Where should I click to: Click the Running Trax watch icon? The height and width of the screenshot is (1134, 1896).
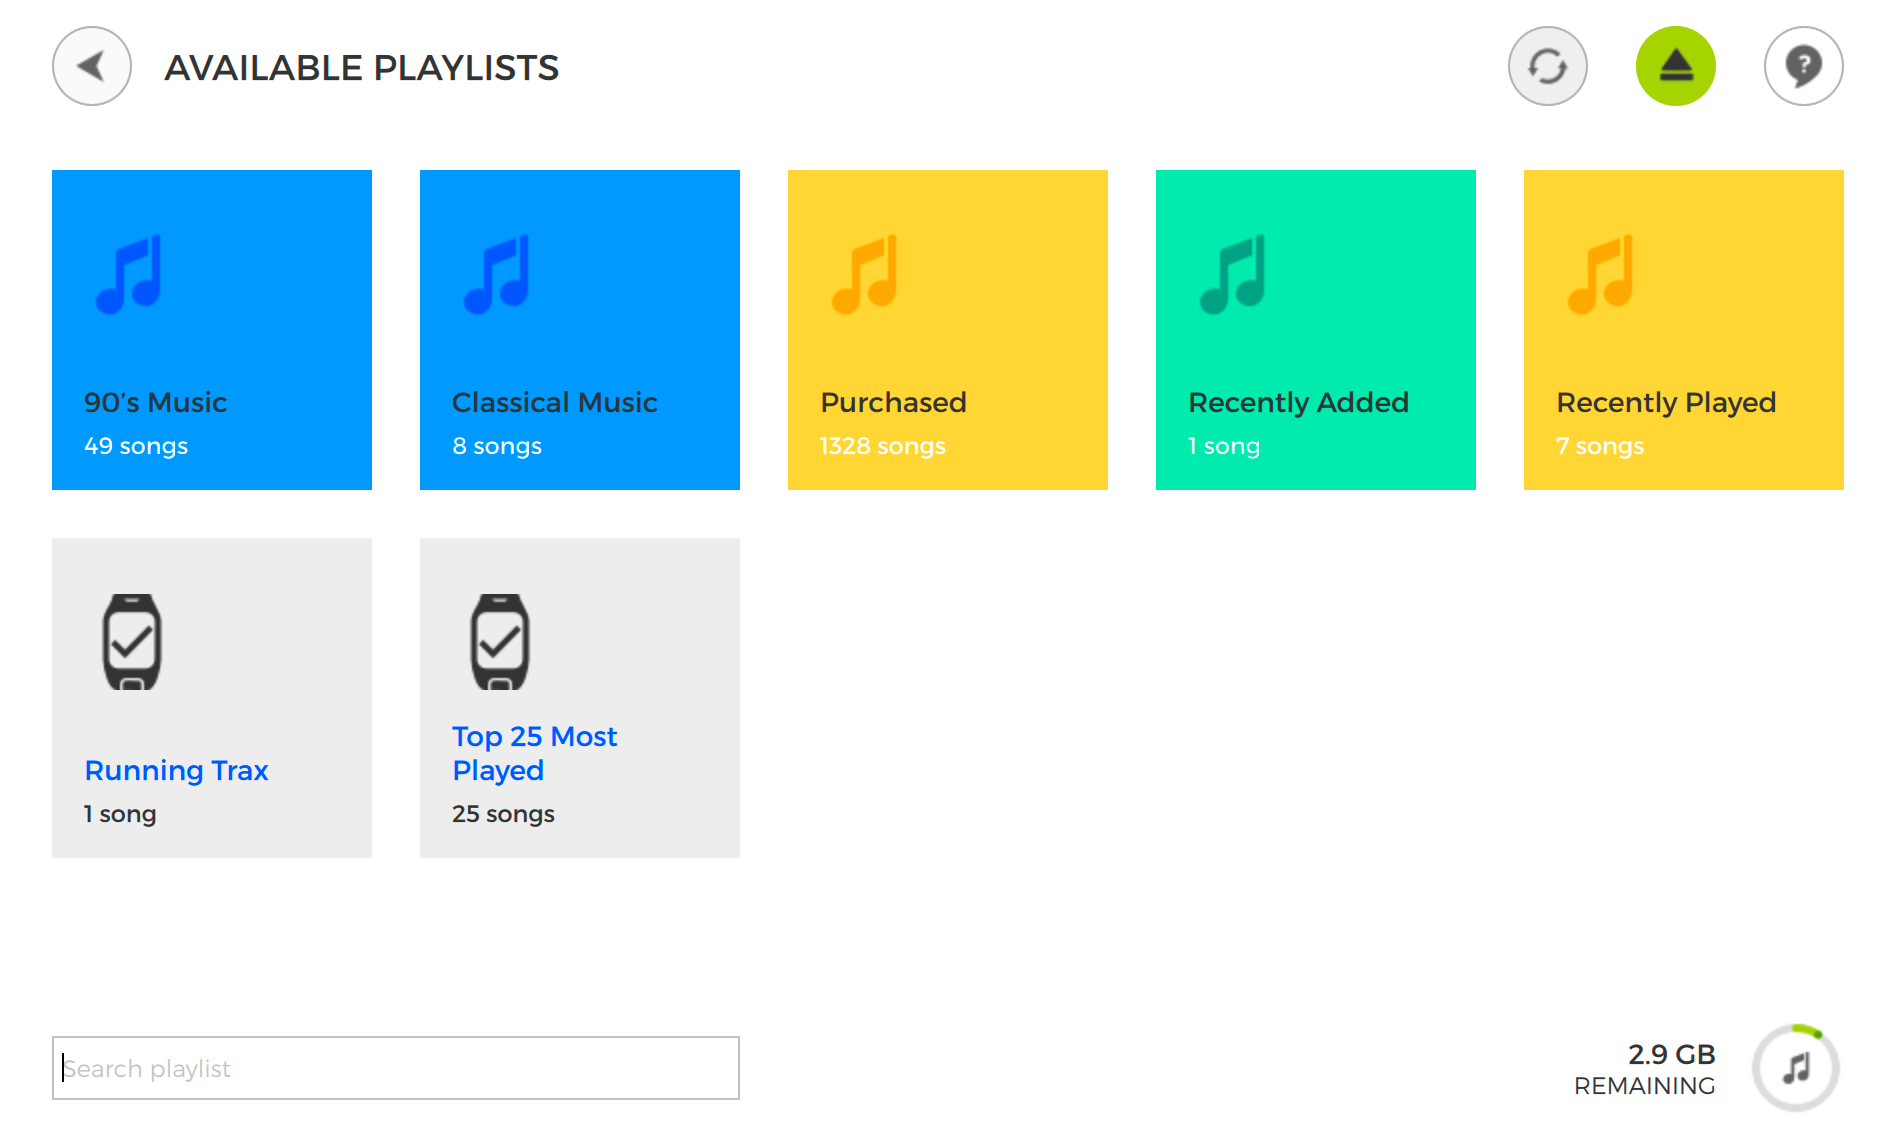click(132, 642)
